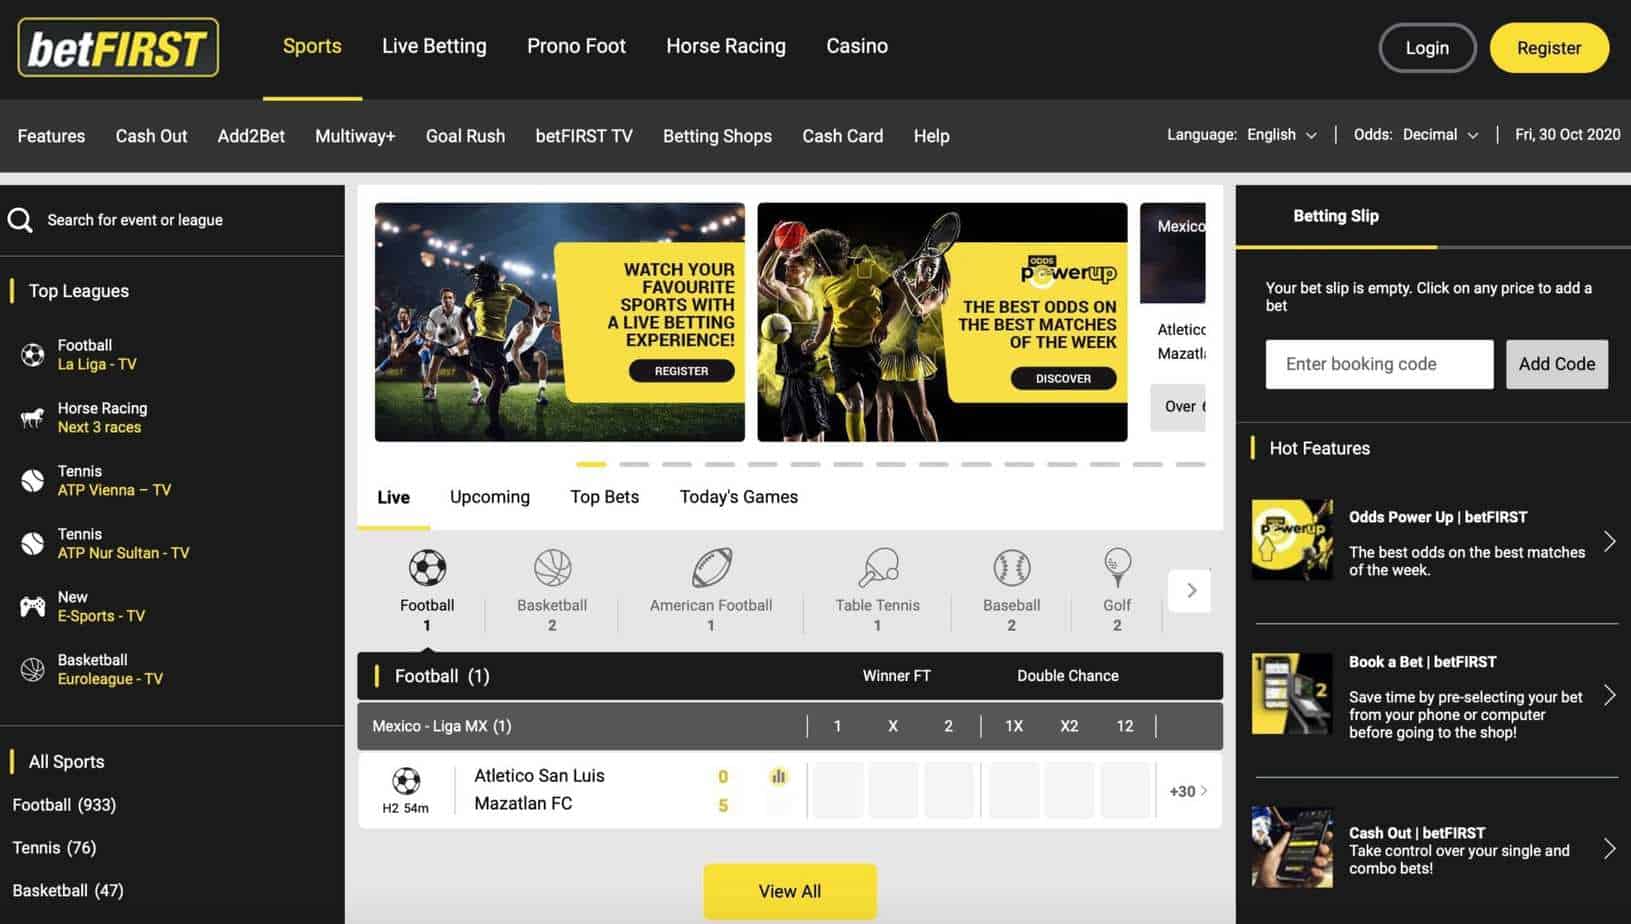Open the Odds Decimal dropdown
The width and height of the screenshot is (1631, 924).
point(1440,135)
